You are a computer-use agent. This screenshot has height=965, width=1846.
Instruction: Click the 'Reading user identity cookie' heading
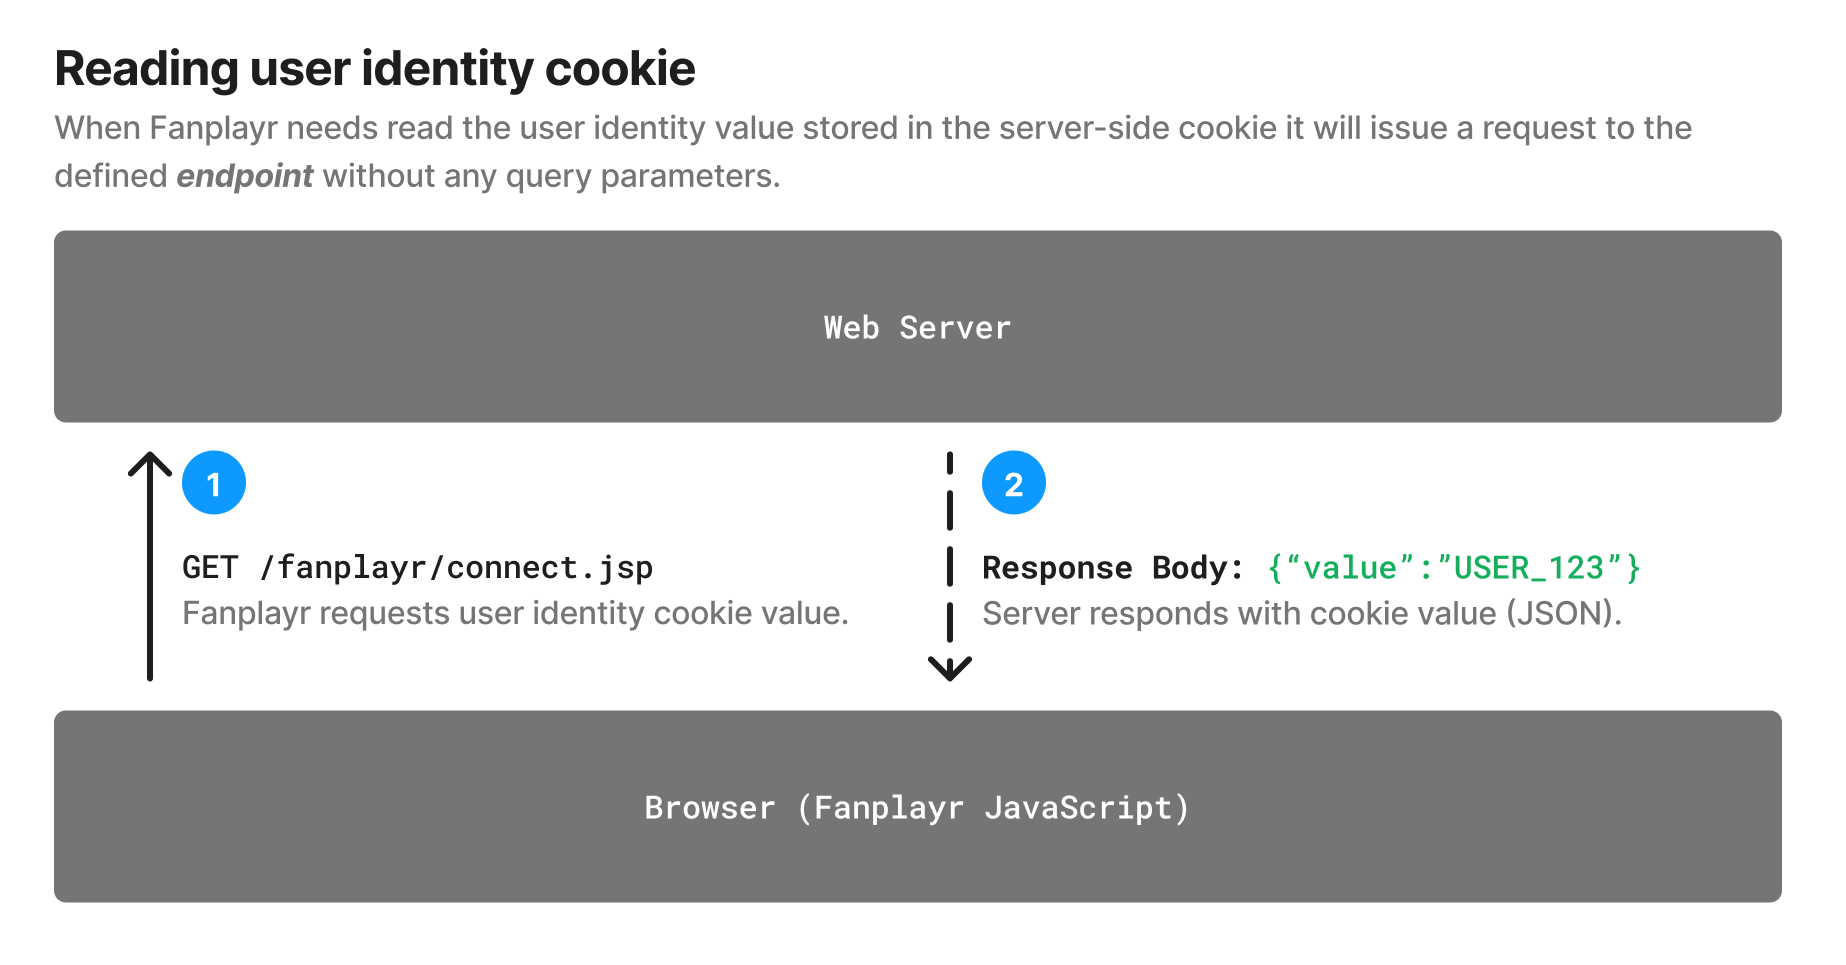pyautogui.click(x=375, y=69)
